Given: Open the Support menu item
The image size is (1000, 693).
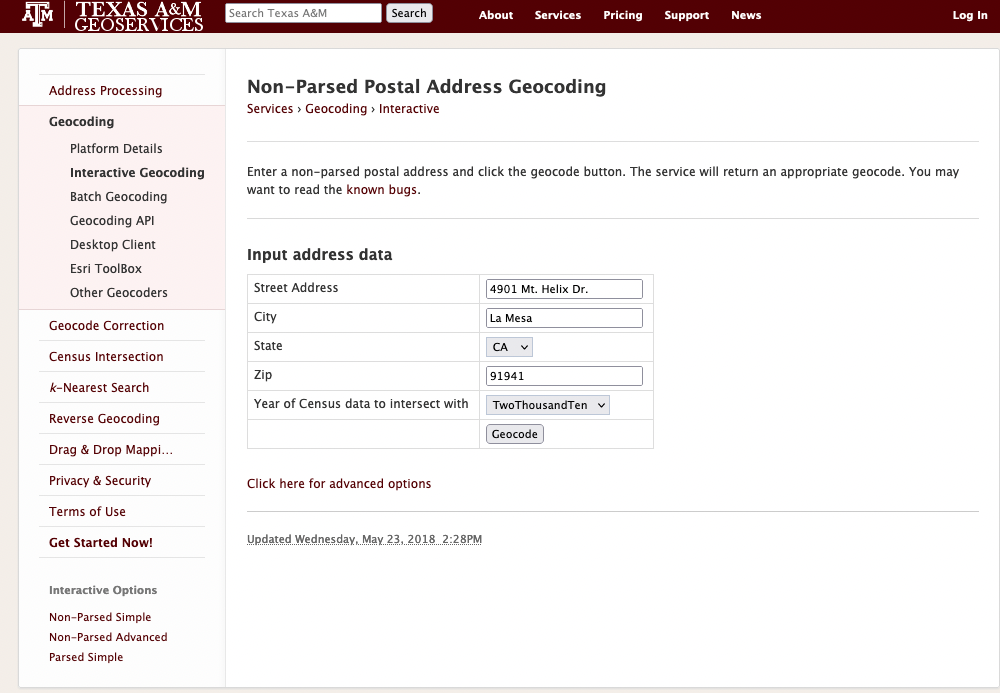Looking at the screenshot, I should pyautogui.click(x=687, y=15).
